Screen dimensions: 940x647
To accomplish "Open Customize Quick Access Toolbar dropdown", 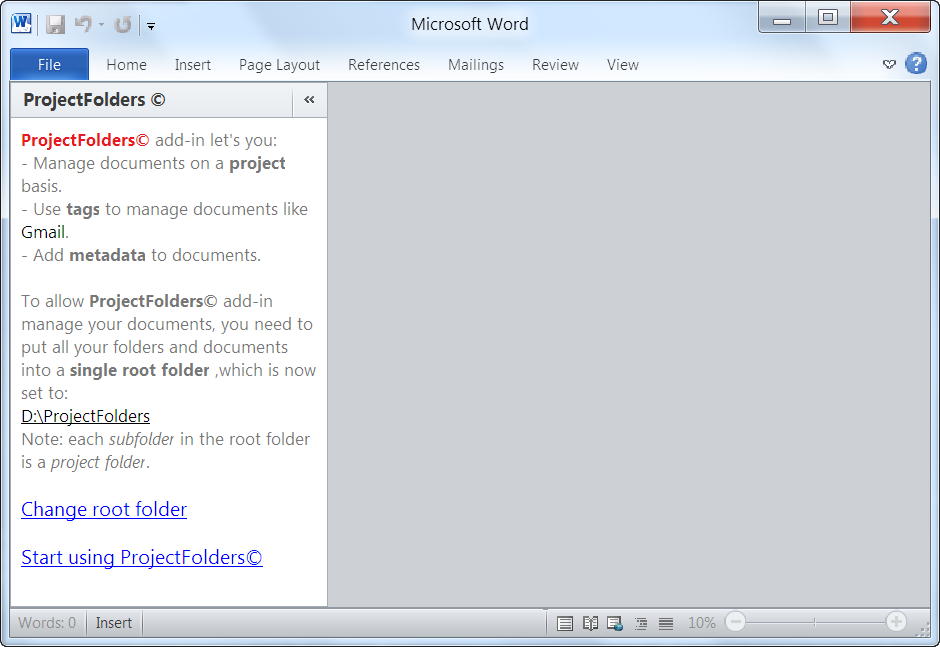I will (151, 26).
